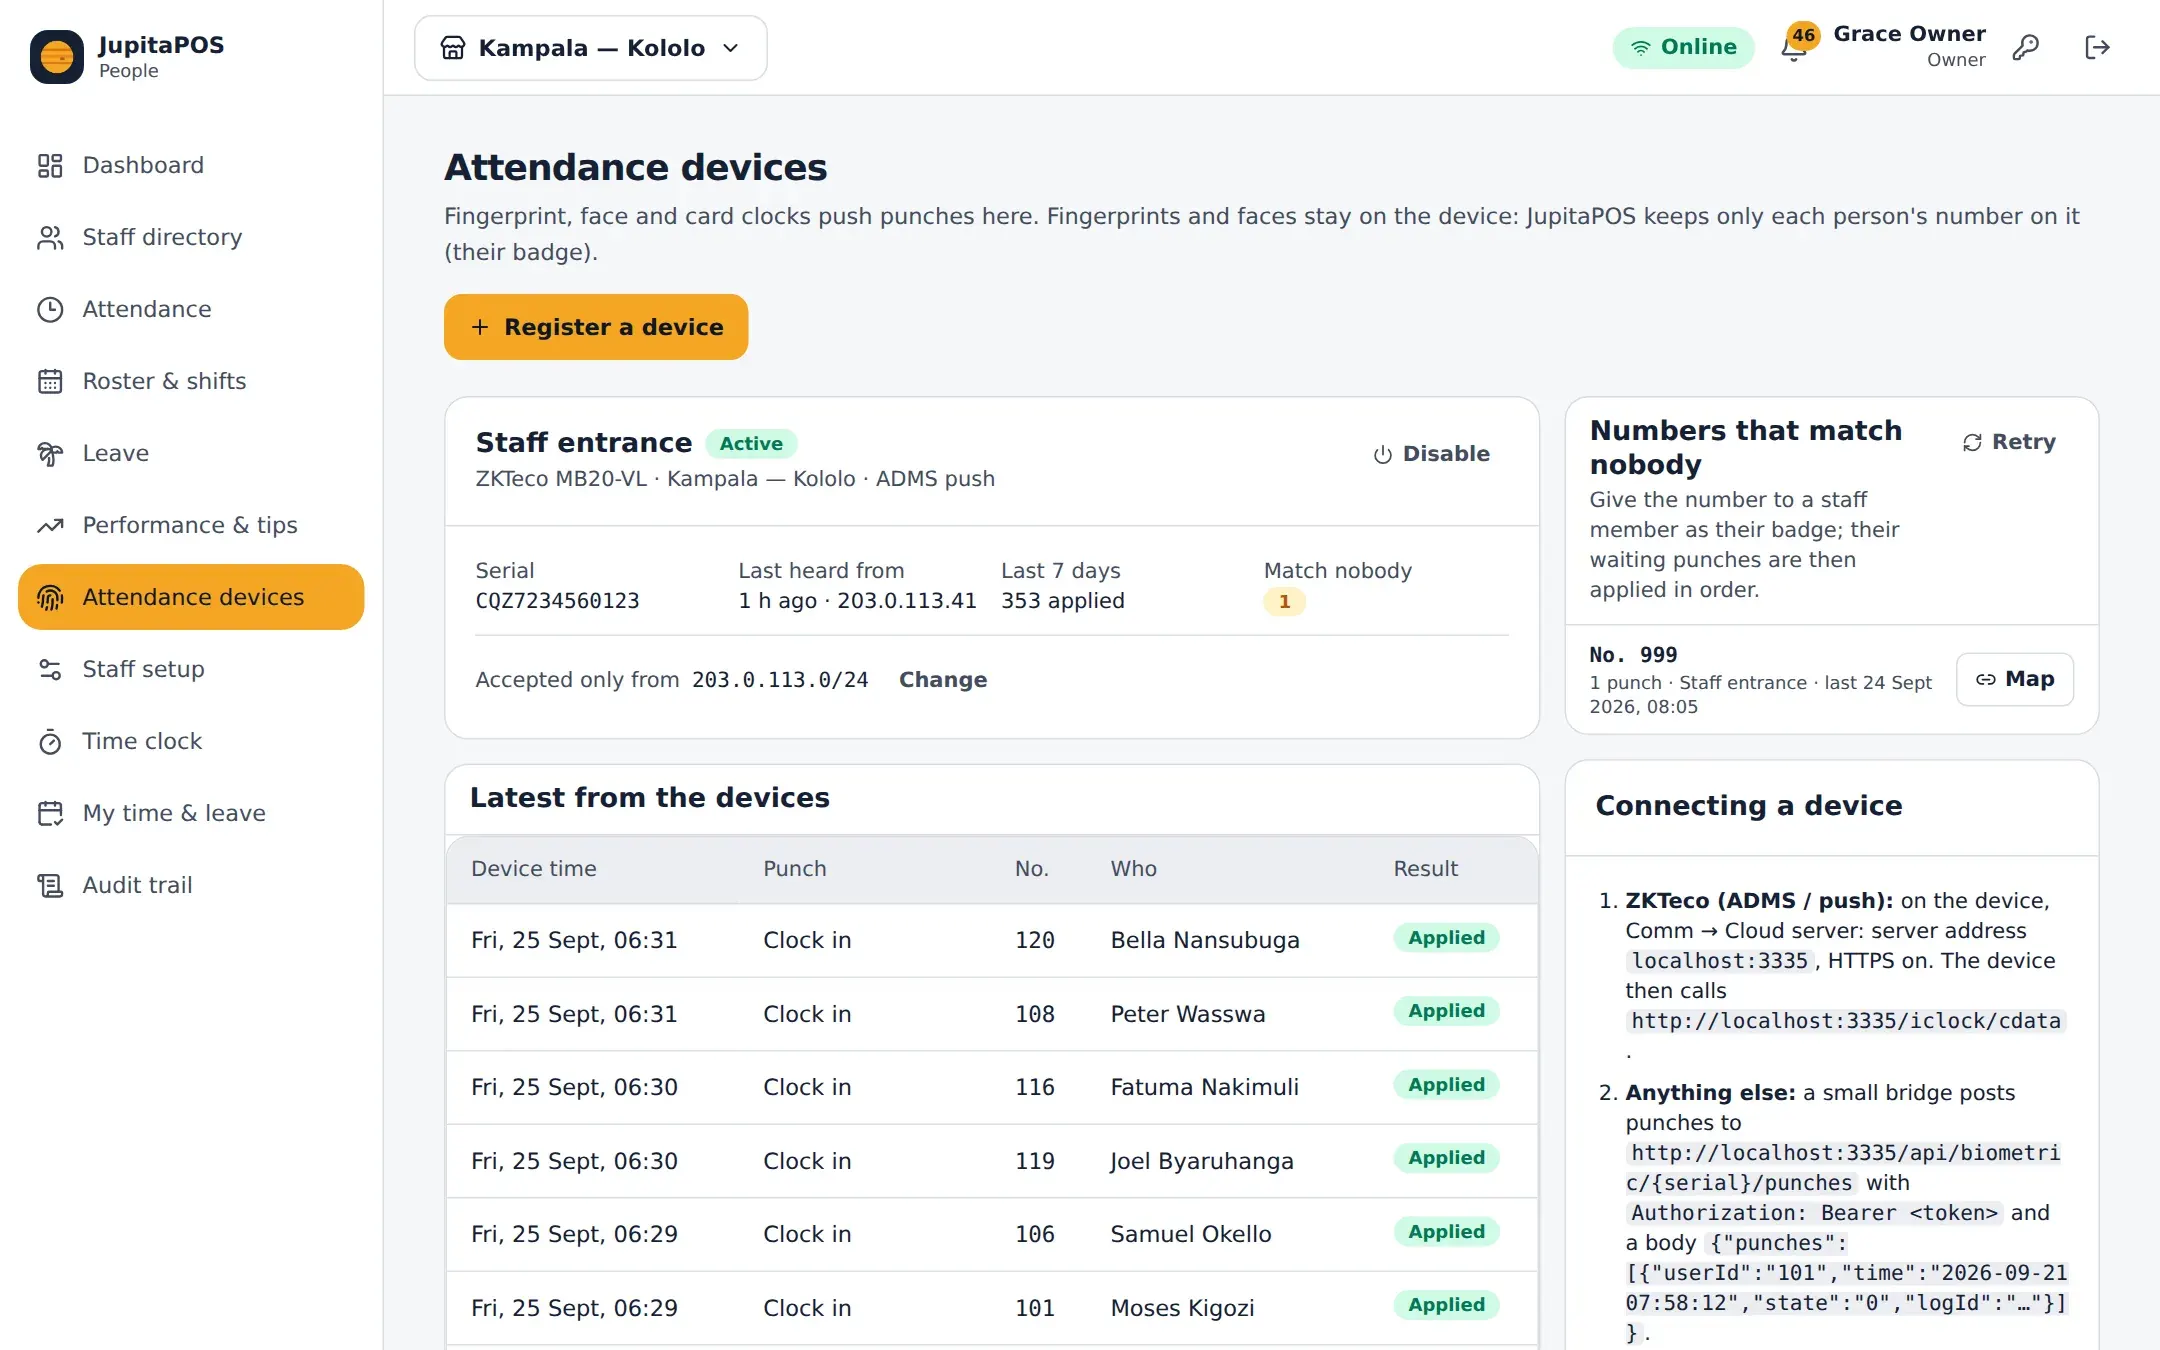The height and width of the screenshot is (1350, 2160).
Task: Click the Online status badge
Action: (1684, 47)
